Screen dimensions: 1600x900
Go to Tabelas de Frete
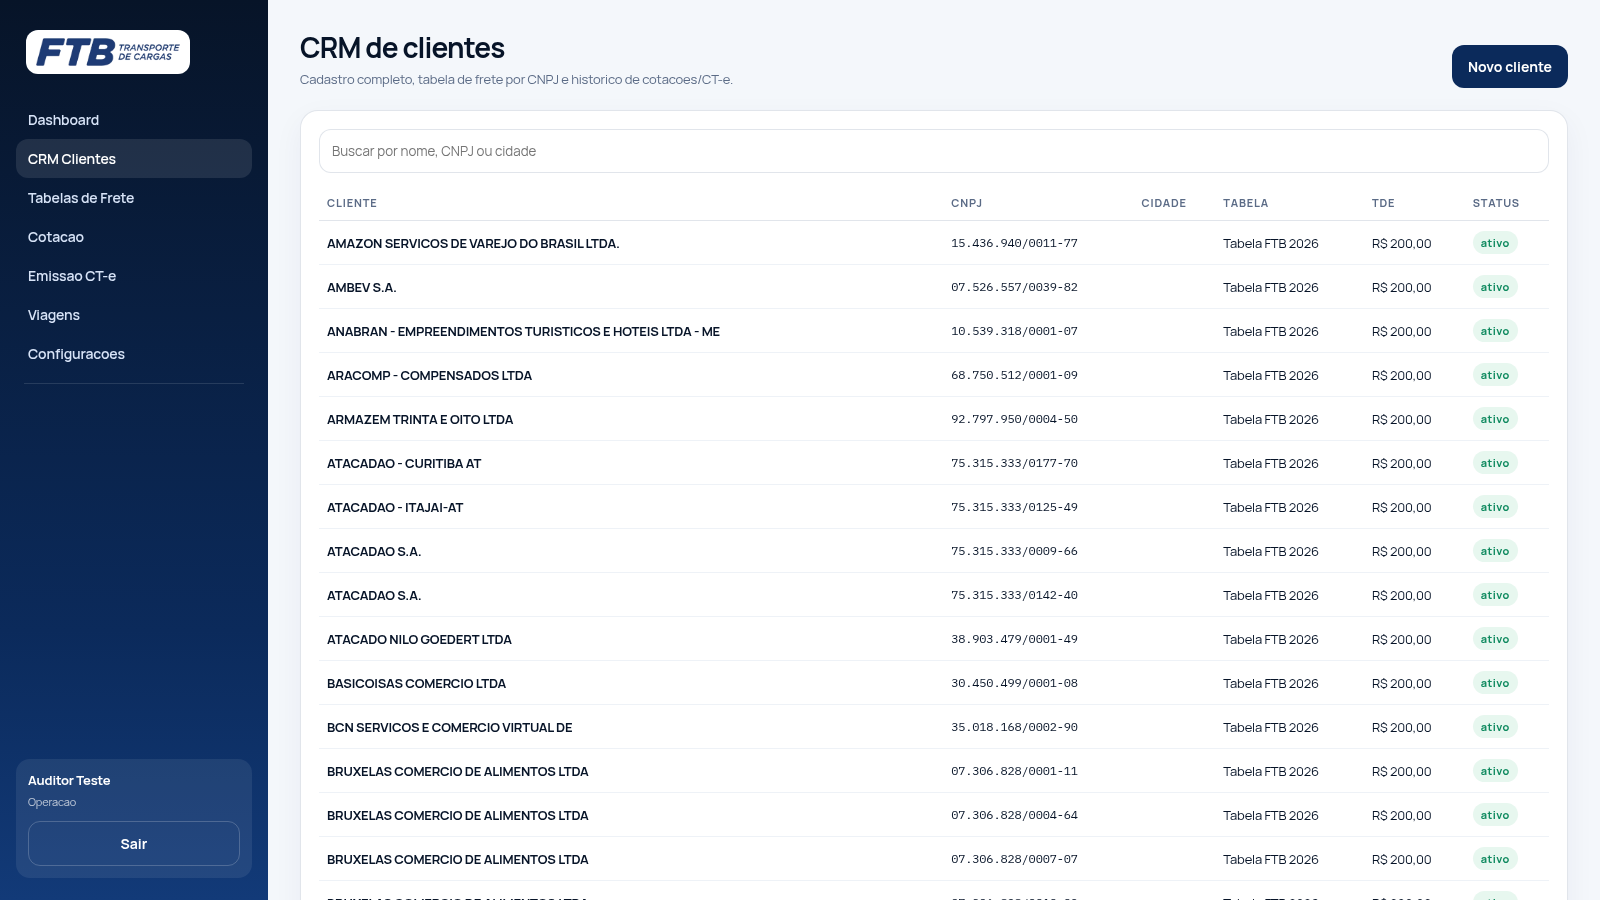[134, 198]
